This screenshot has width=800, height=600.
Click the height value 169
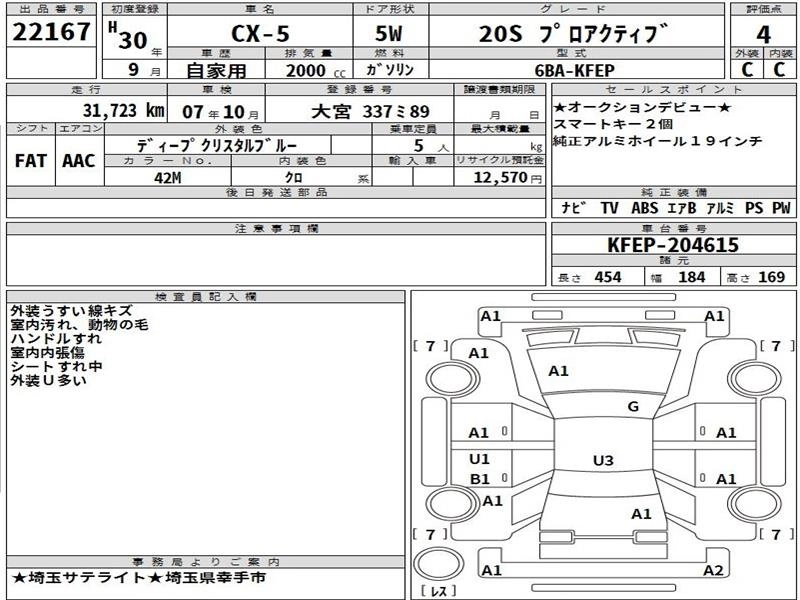click(x=771, y=277)
